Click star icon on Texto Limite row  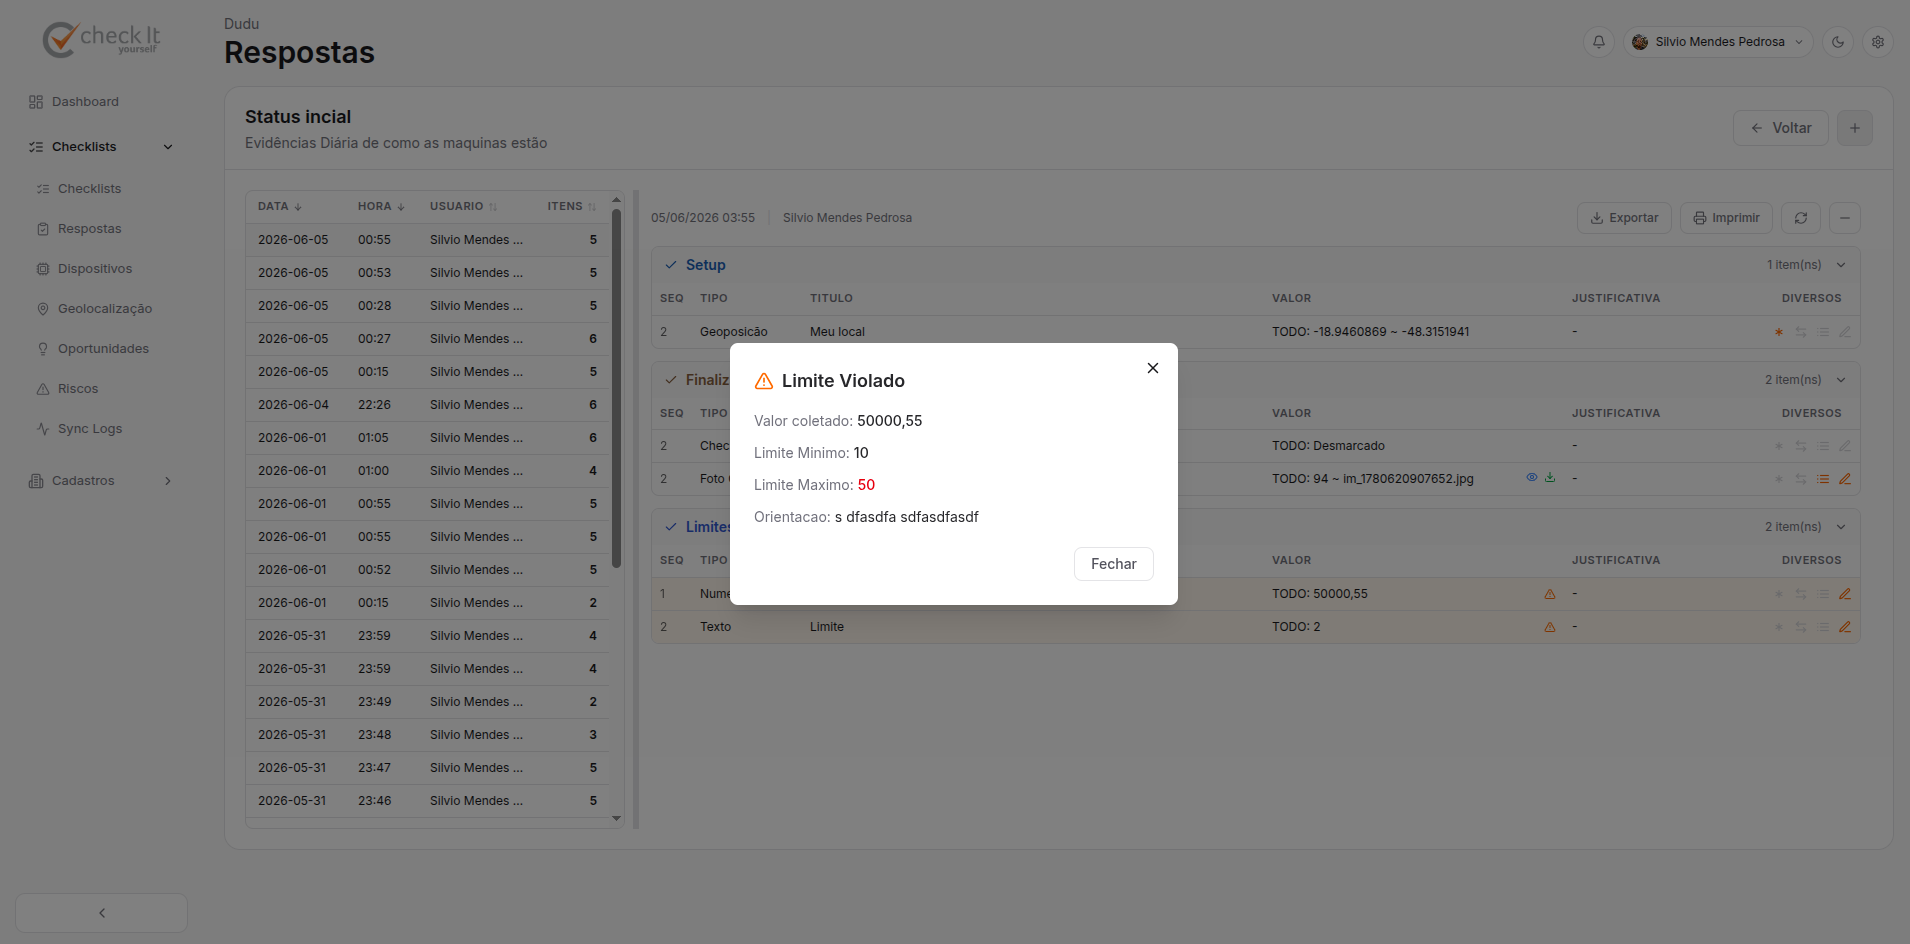[1779, 627]
